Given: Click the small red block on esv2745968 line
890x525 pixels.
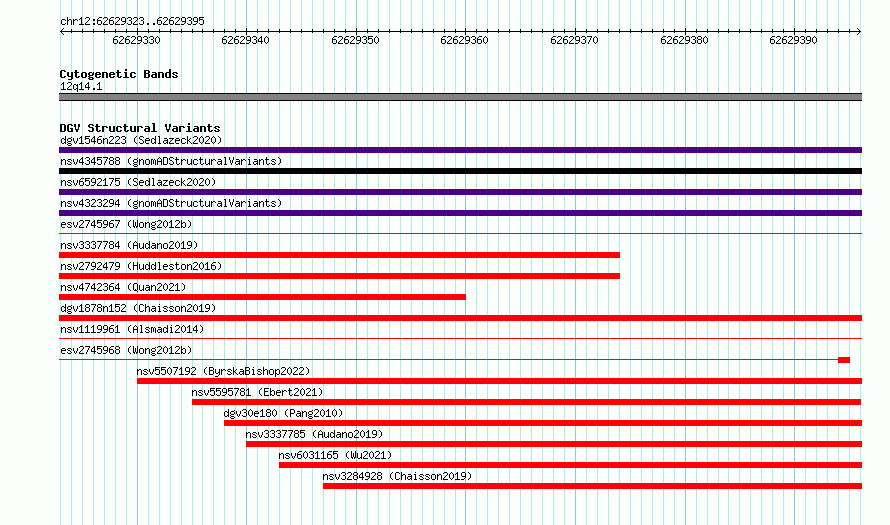Looking at the screenshot, I should [844, 360].
